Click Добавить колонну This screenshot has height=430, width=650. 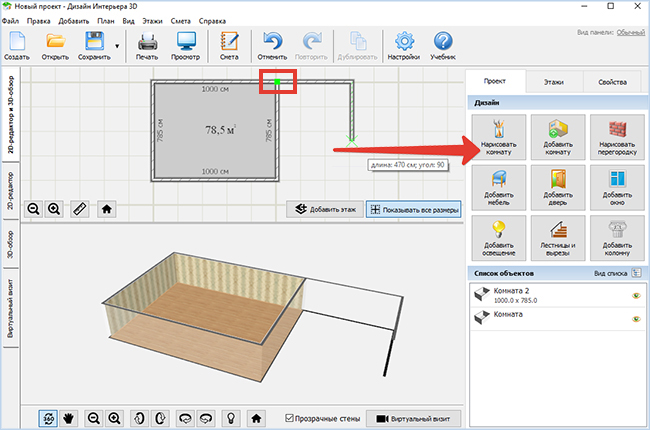617,238
